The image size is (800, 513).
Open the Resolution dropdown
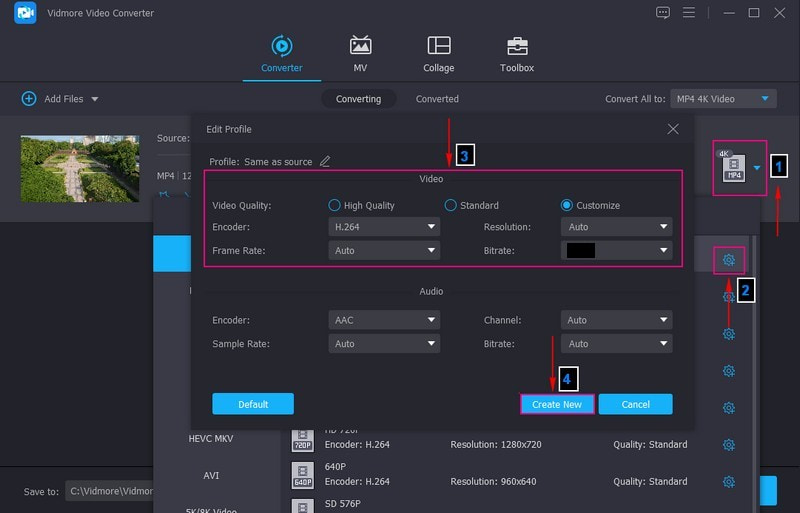click(616, 227)
